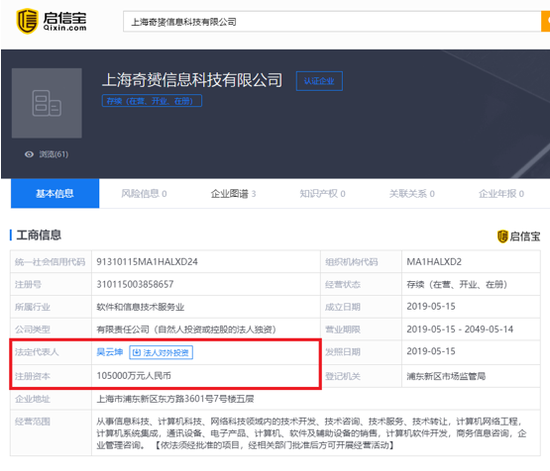This screenshot has width=550, height=471.
Task: Open the 企业年报 tab
Action: (x=501, y=194)
